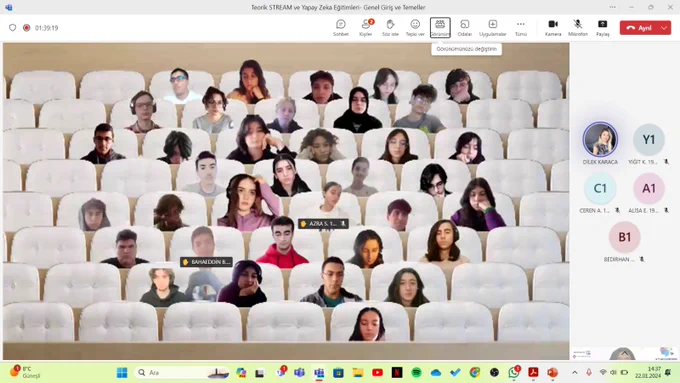Show the Kişiler participants list

coord(366,28)
